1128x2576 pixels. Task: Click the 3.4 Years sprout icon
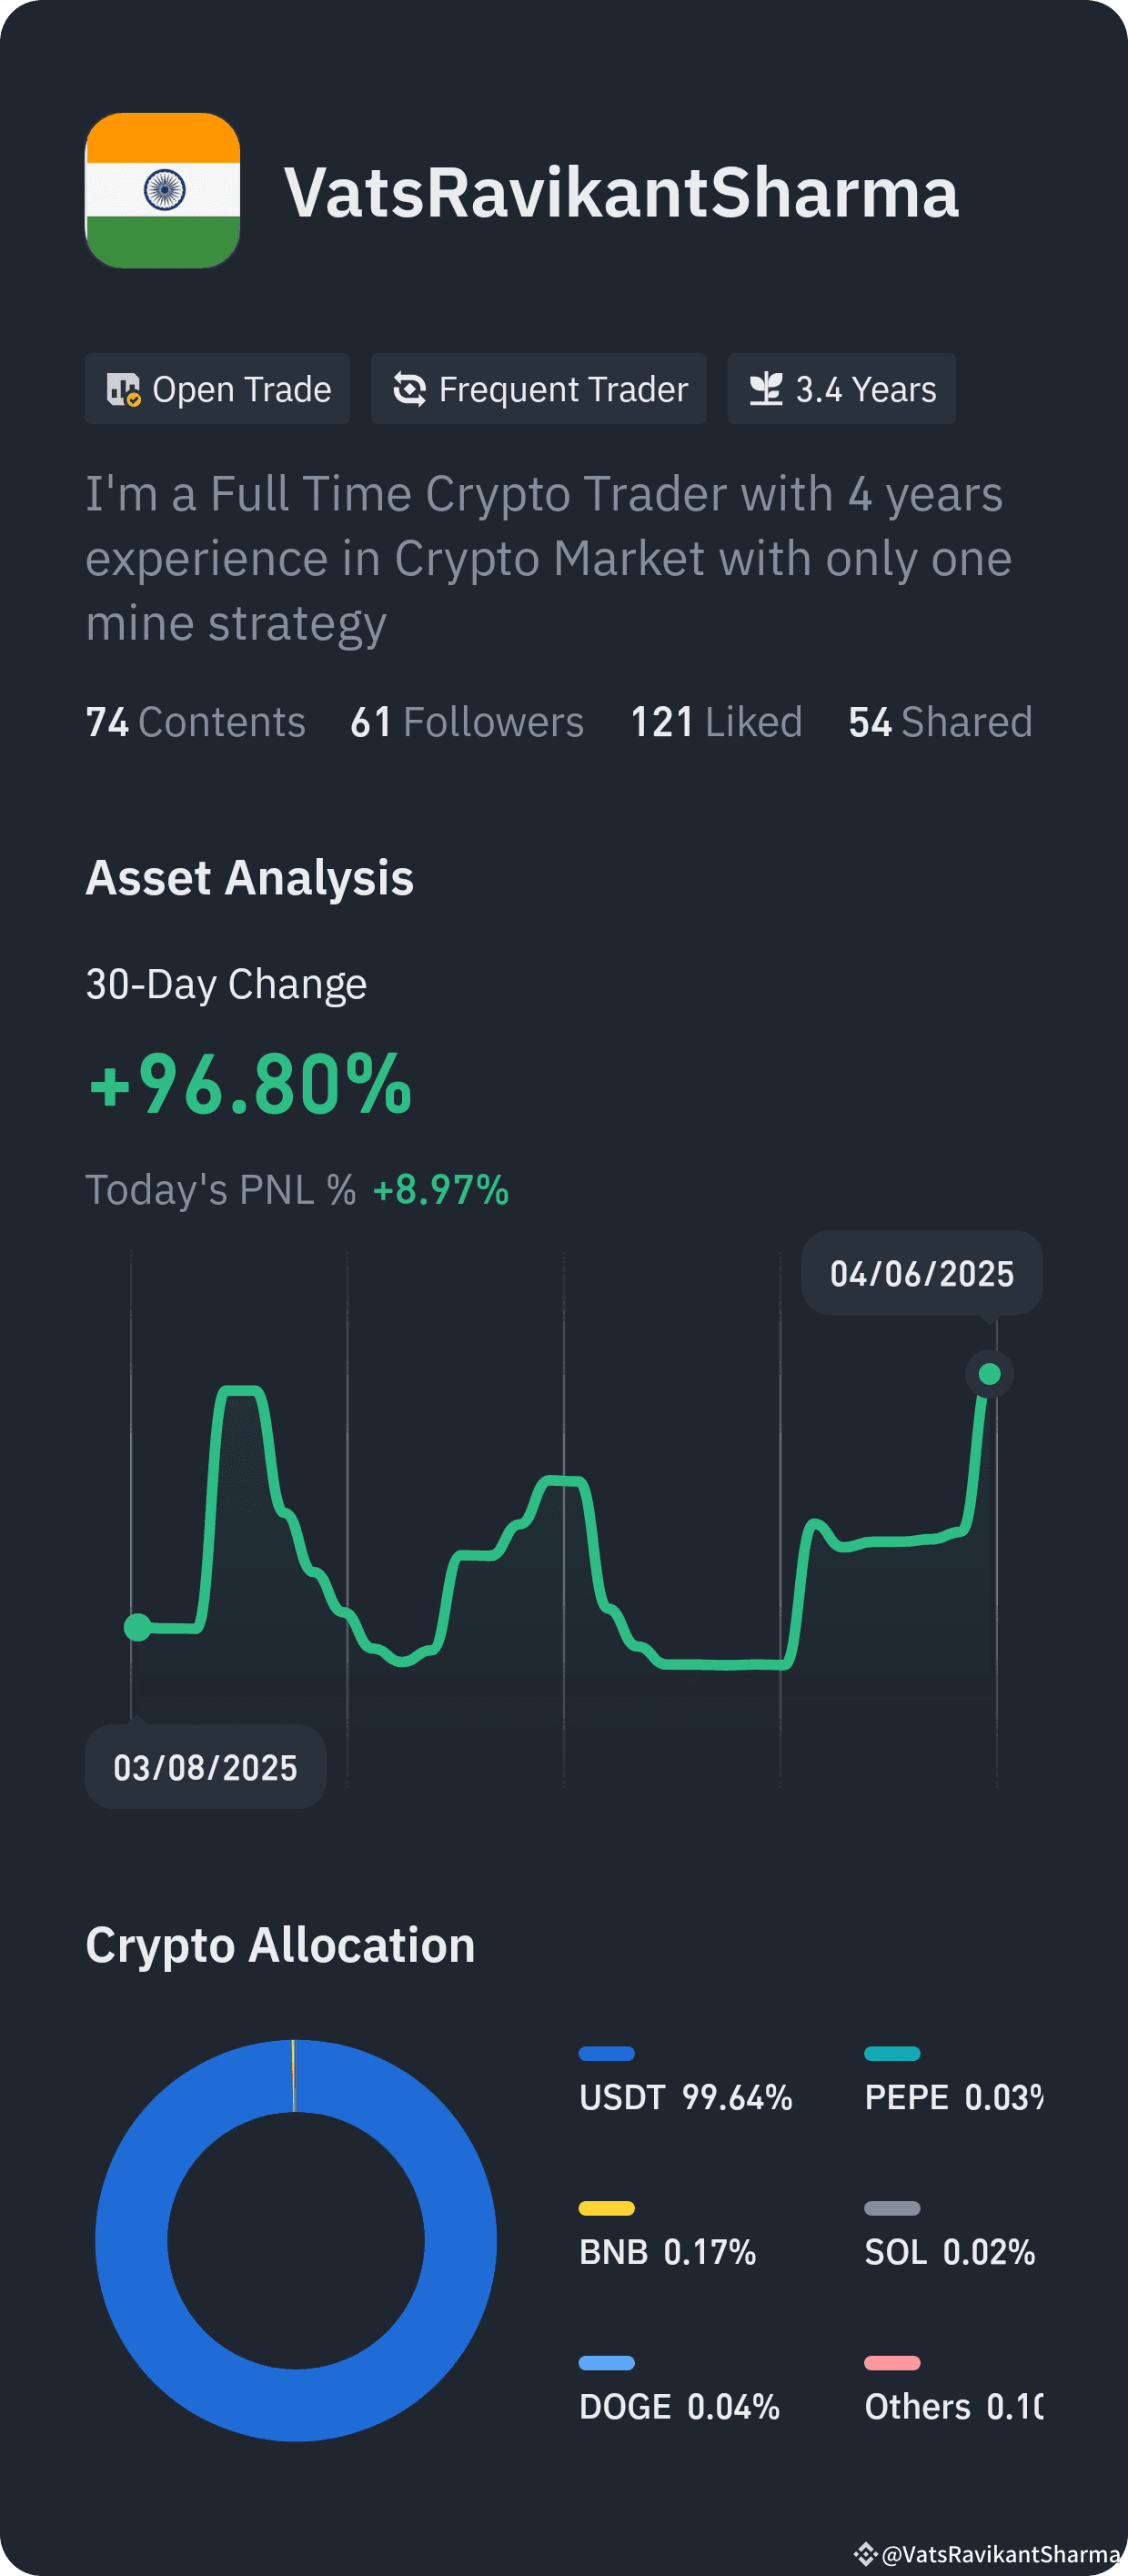coord(766,389)
